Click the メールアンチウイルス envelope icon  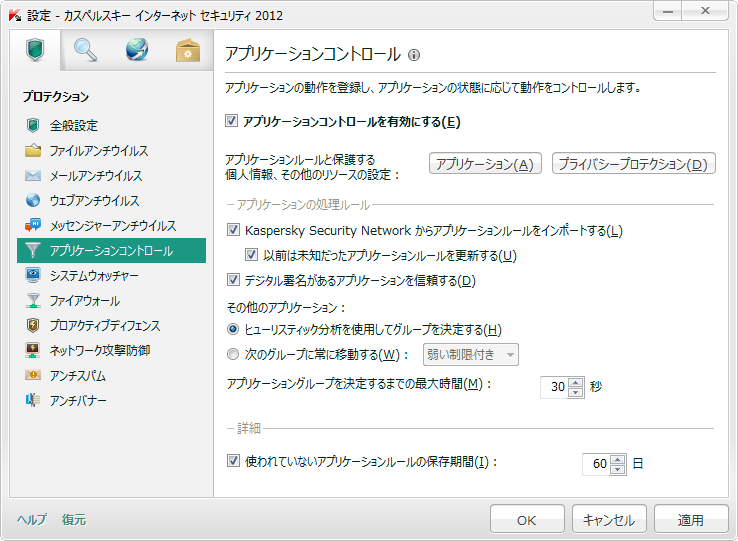(32, 176)
